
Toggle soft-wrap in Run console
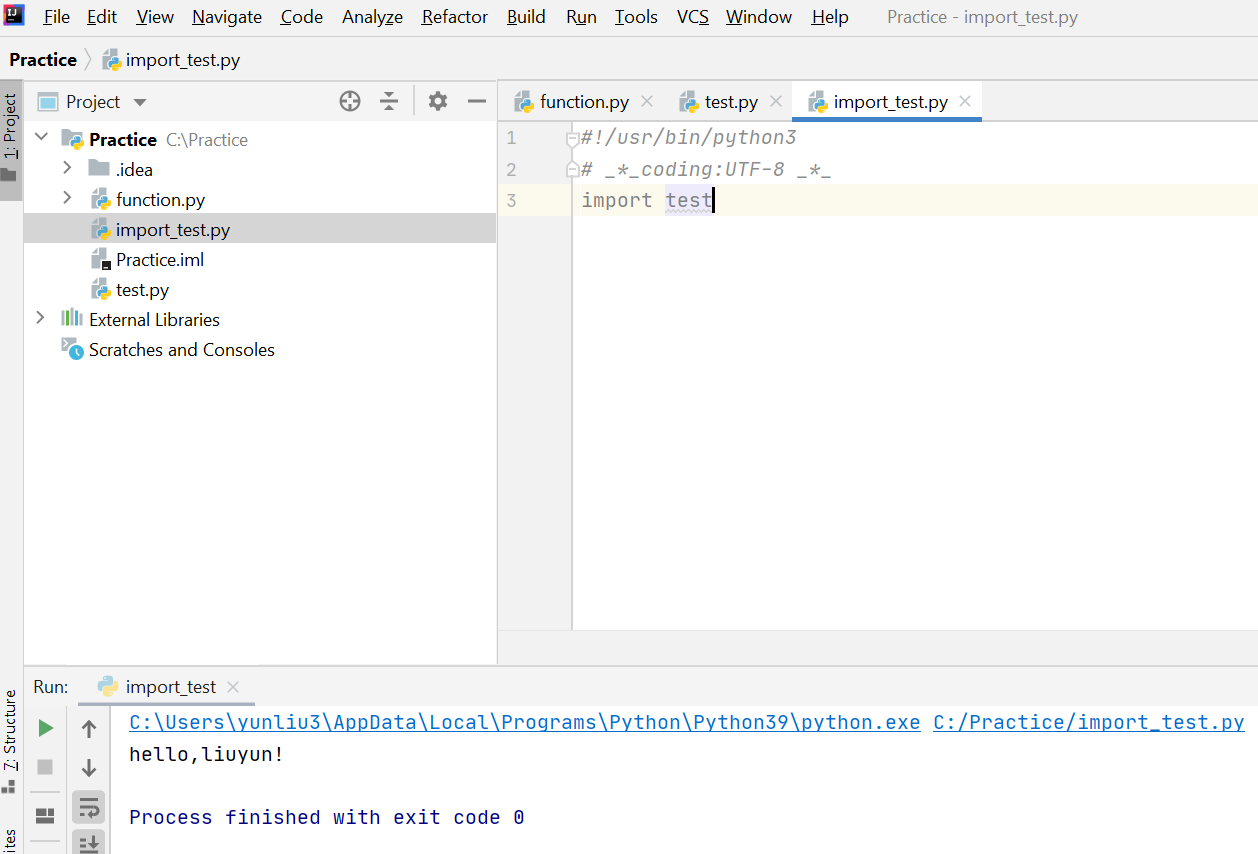(x=89, y=807)
